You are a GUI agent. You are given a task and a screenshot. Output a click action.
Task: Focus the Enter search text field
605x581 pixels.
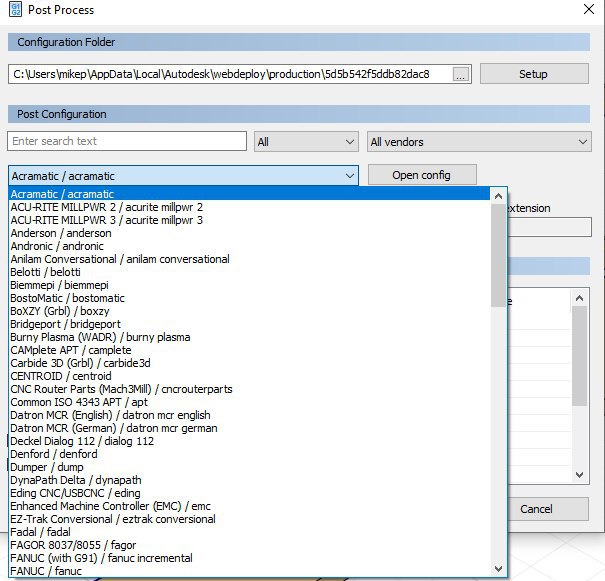pyautogui.click(x=127, y=141)
